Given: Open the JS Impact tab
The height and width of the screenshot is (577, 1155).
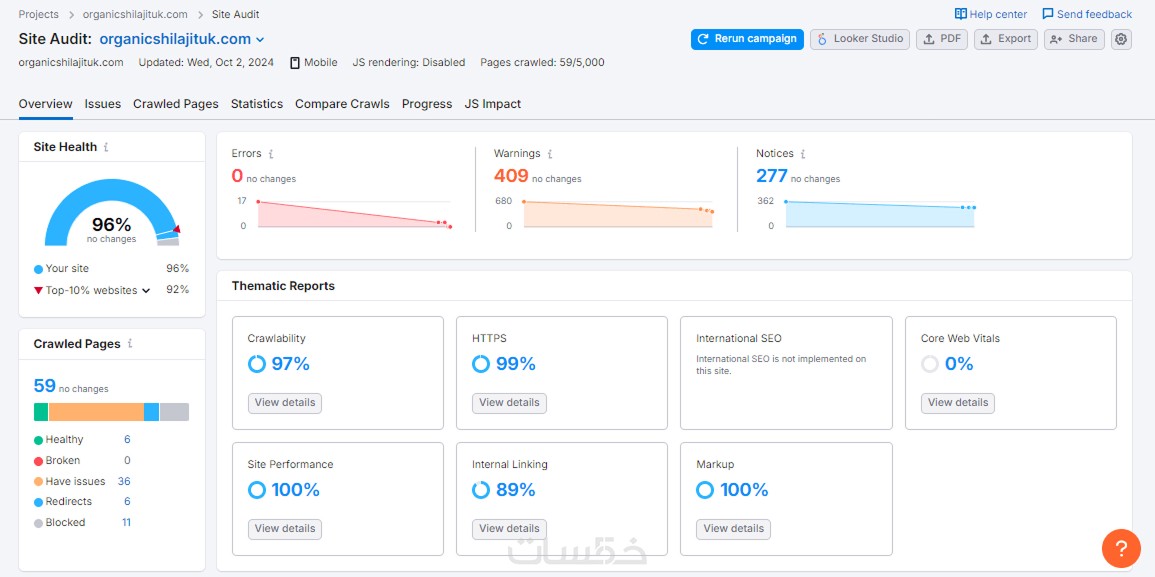Looking at the screenshot, I should click(493, 104).
